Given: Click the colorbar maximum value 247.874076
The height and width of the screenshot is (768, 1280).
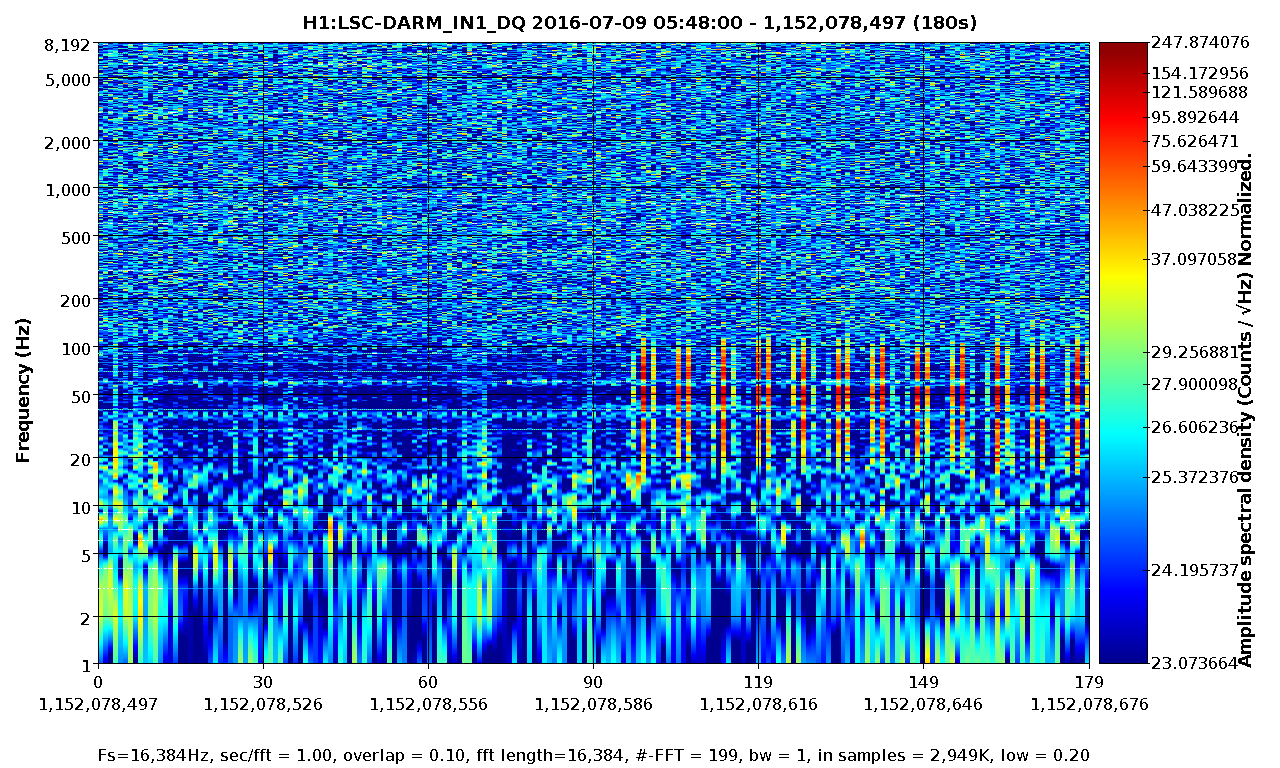Looking at the screenshot, I should [x=1200, y=43].
